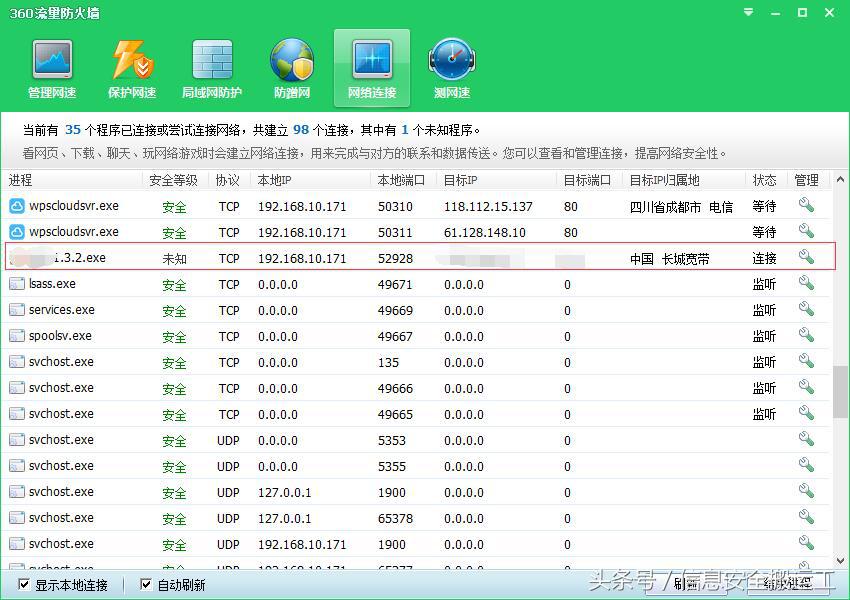
Task: Click the wrench icon for wpscloudsvr.exe
Action: tap(807, 205)
